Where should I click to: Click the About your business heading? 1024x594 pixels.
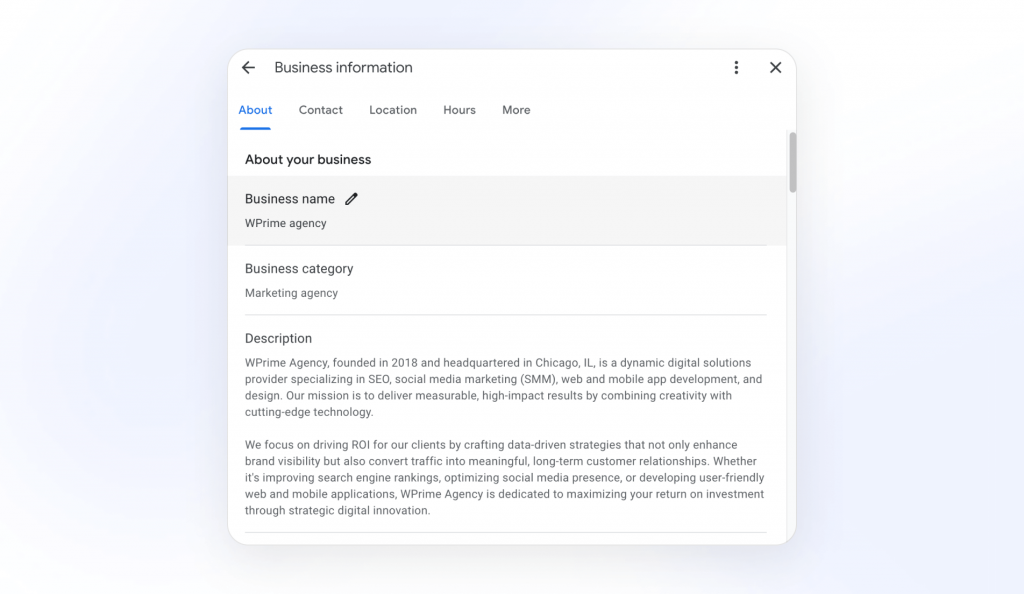308,160
